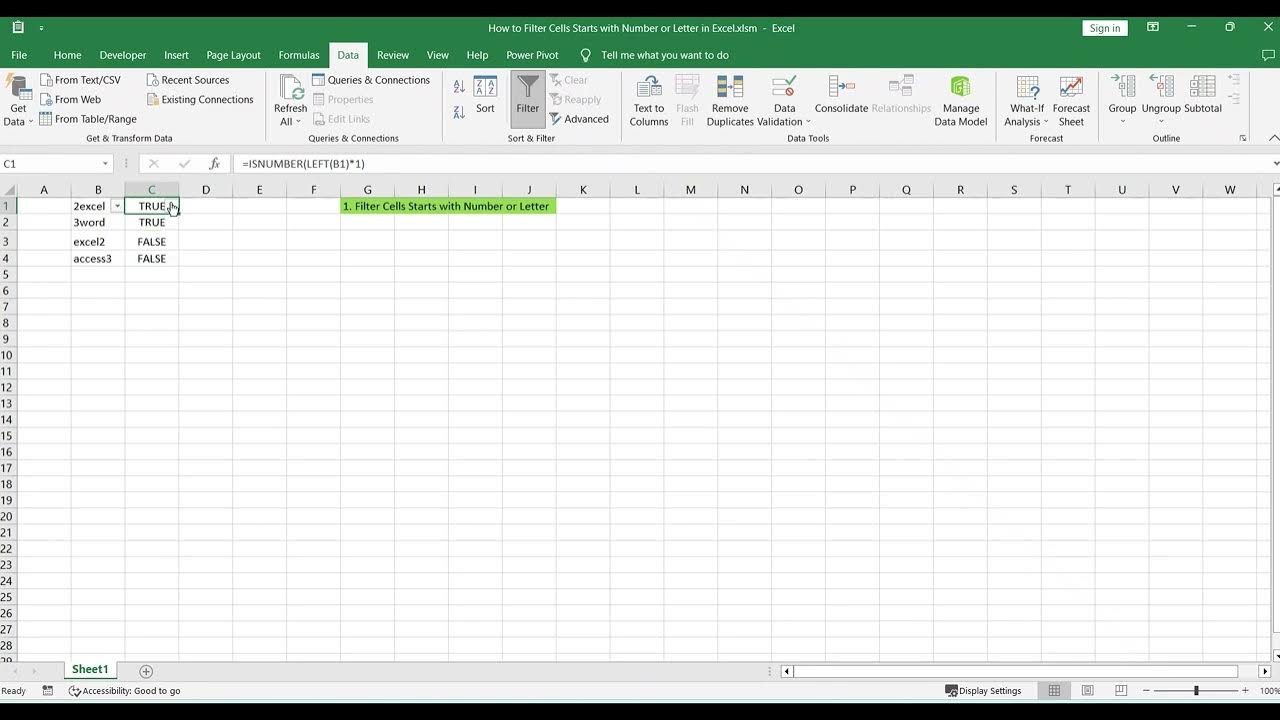The width and height of the screenshot is (1280, 720).
Task: Open Data Validation dropdown arrow
Action: point(808,122)
